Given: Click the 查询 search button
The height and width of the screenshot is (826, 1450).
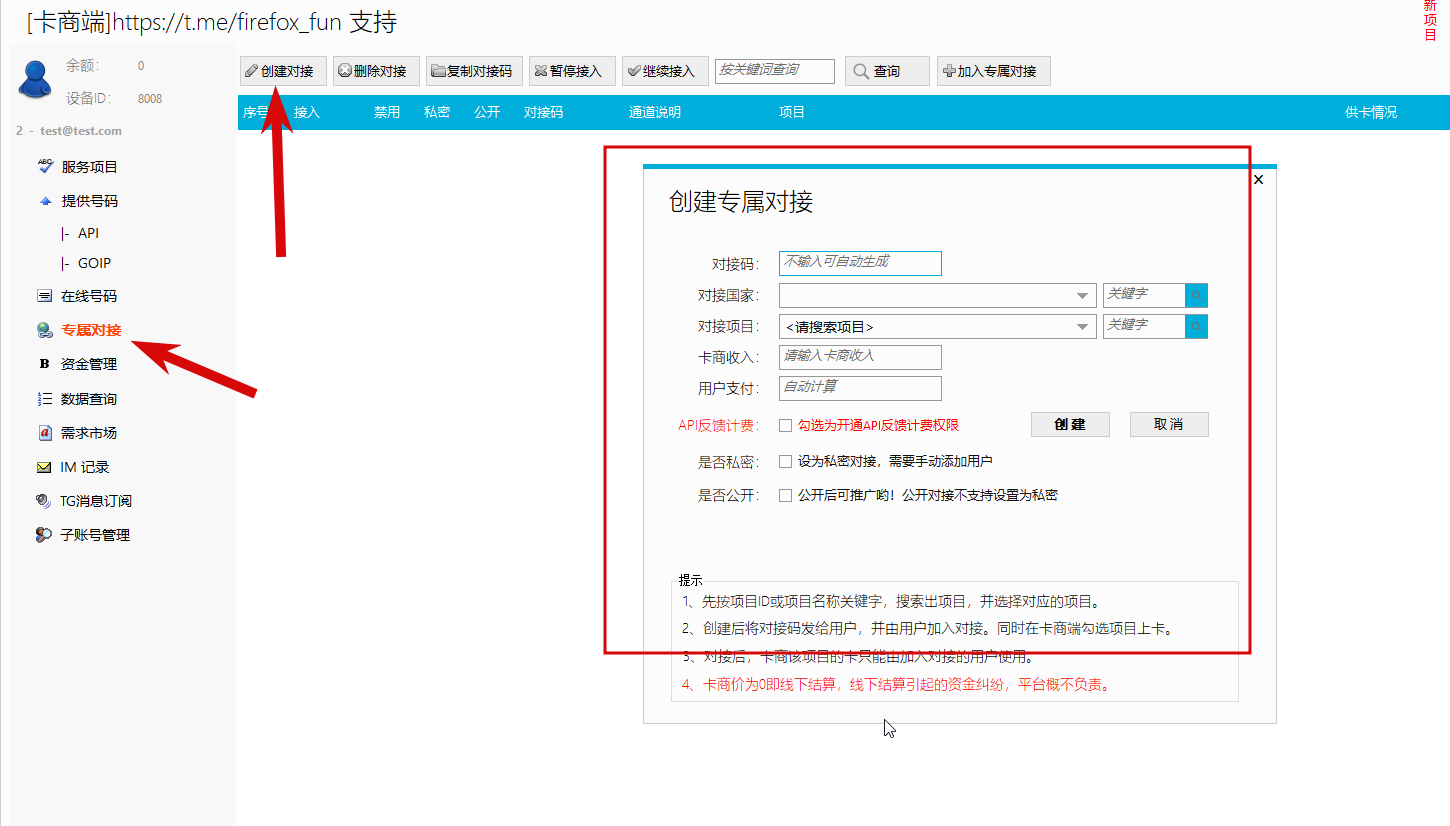Looking at the screenshot, I should pos(887,71).
